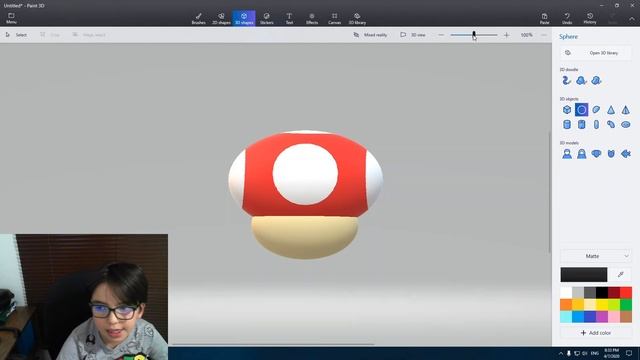Select the 3D shapes tab
This screenshot has width=640, height=360.
click(244, 18)
